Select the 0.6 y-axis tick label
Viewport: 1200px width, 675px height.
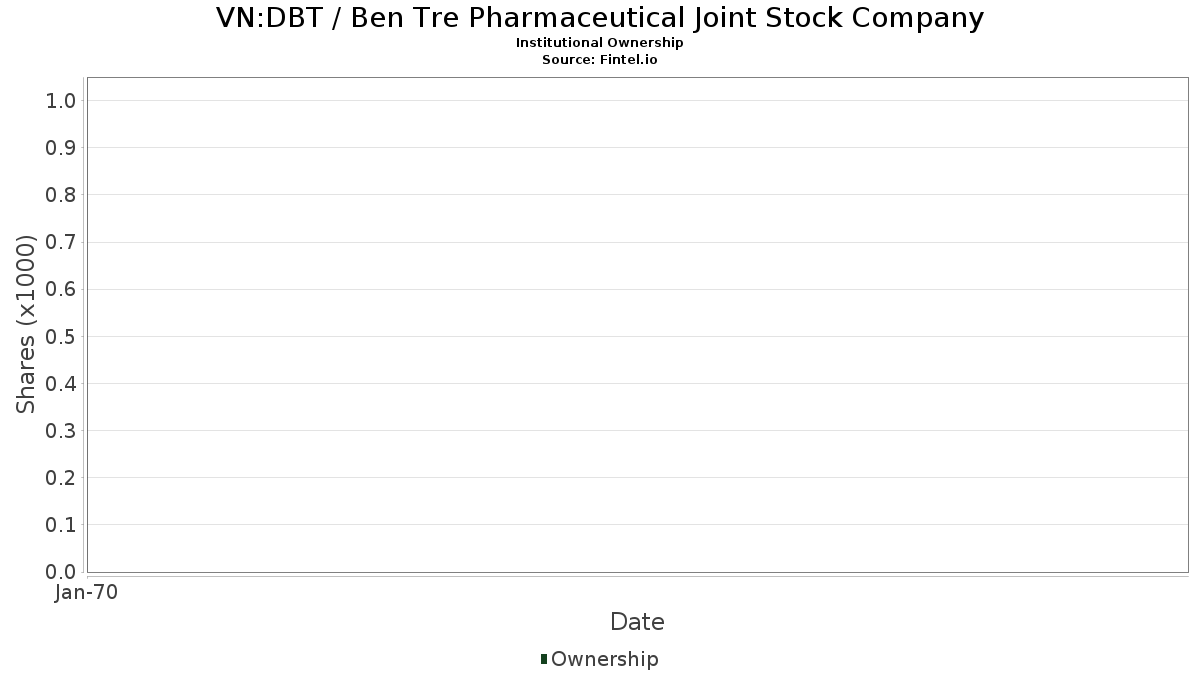point(61,289)
